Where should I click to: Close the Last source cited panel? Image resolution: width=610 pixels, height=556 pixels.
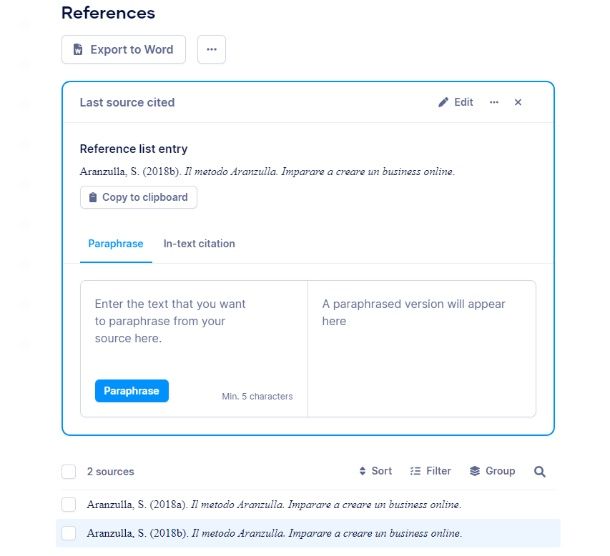tap(517, 102)
